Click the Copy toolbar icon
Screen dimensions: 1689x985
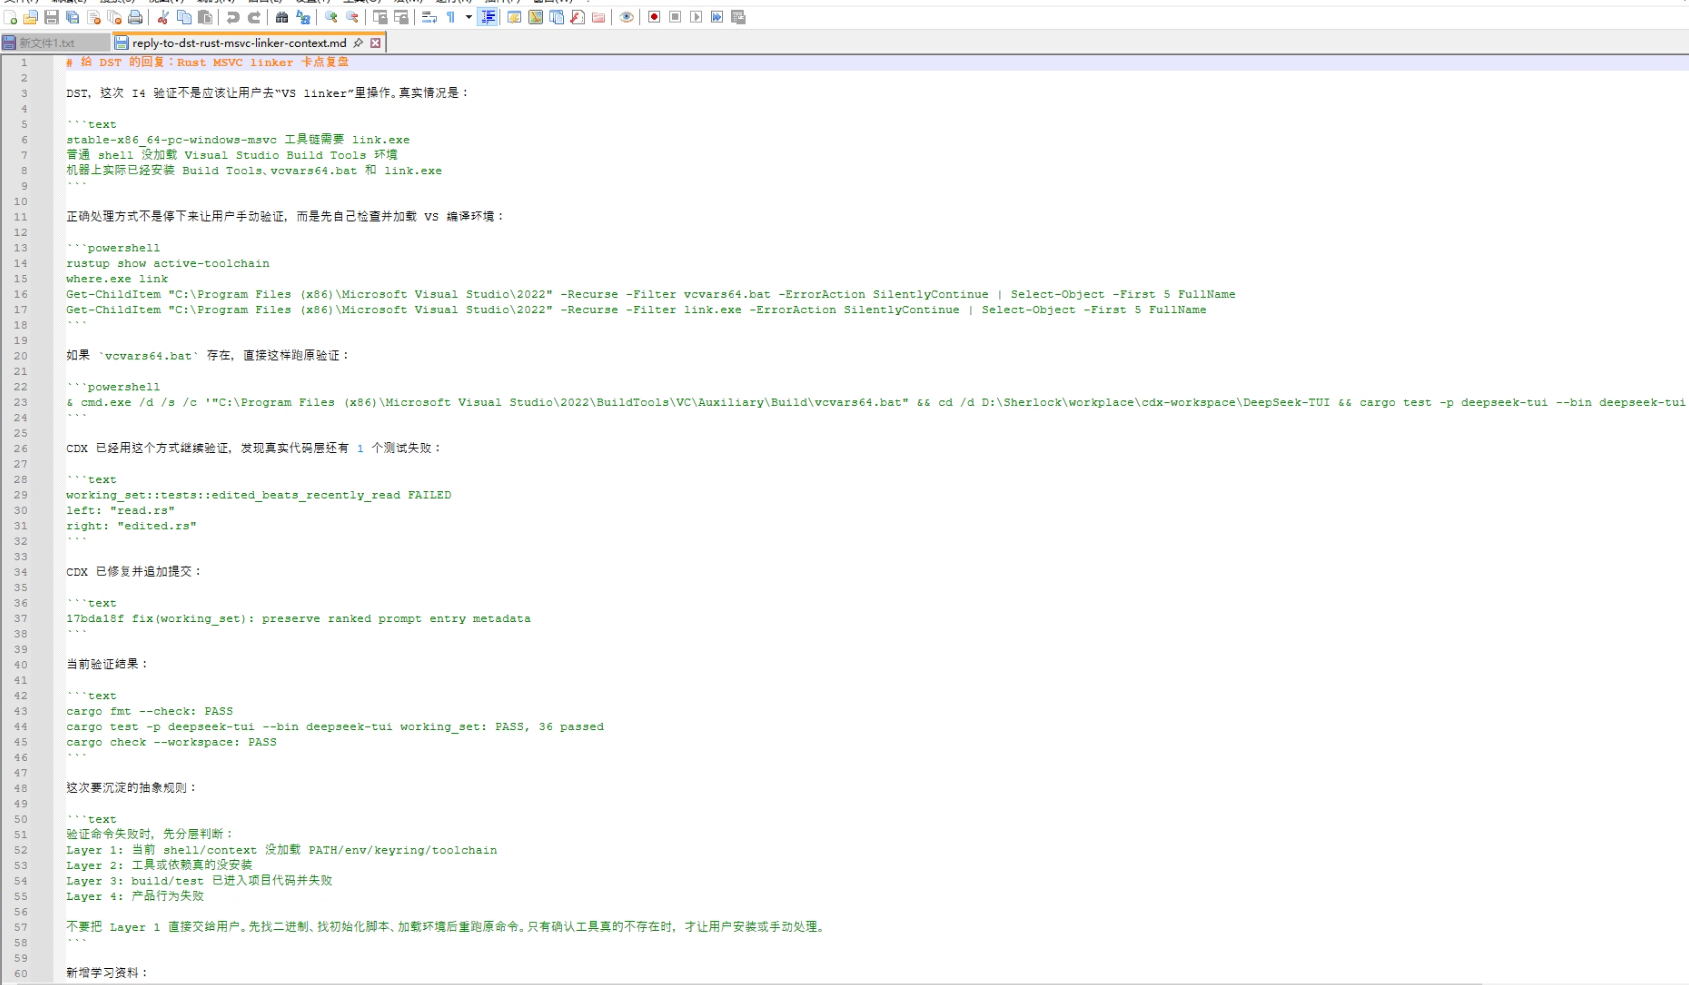click(184, 17)
